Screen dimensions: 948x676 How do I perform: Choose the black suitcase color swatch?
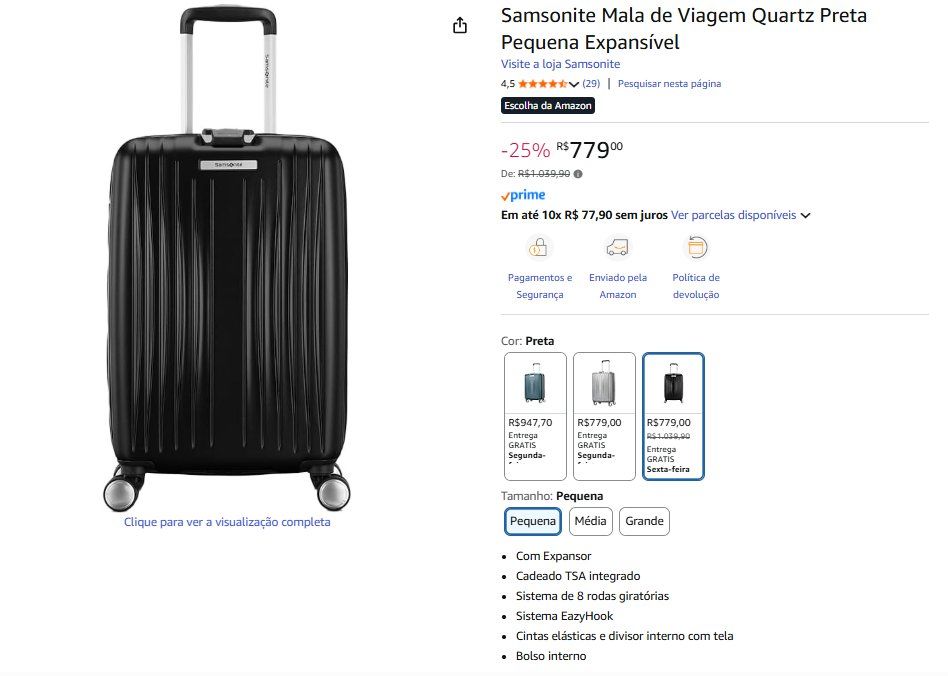click(x=674, y=416)
